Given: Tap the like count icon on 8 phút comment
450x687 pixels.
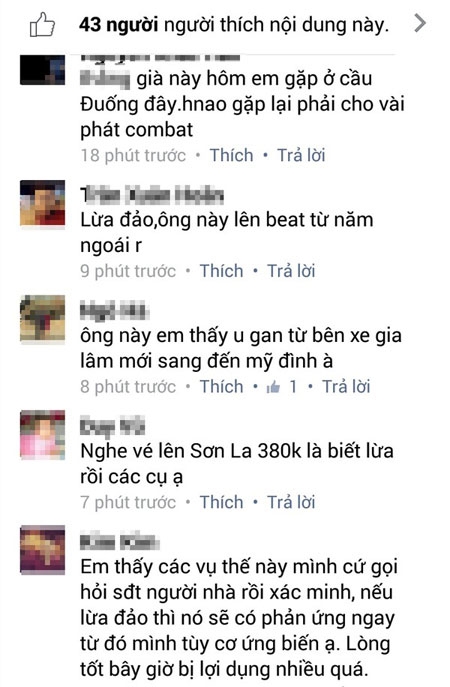Looking at the screenshot, I should point(273,386).
